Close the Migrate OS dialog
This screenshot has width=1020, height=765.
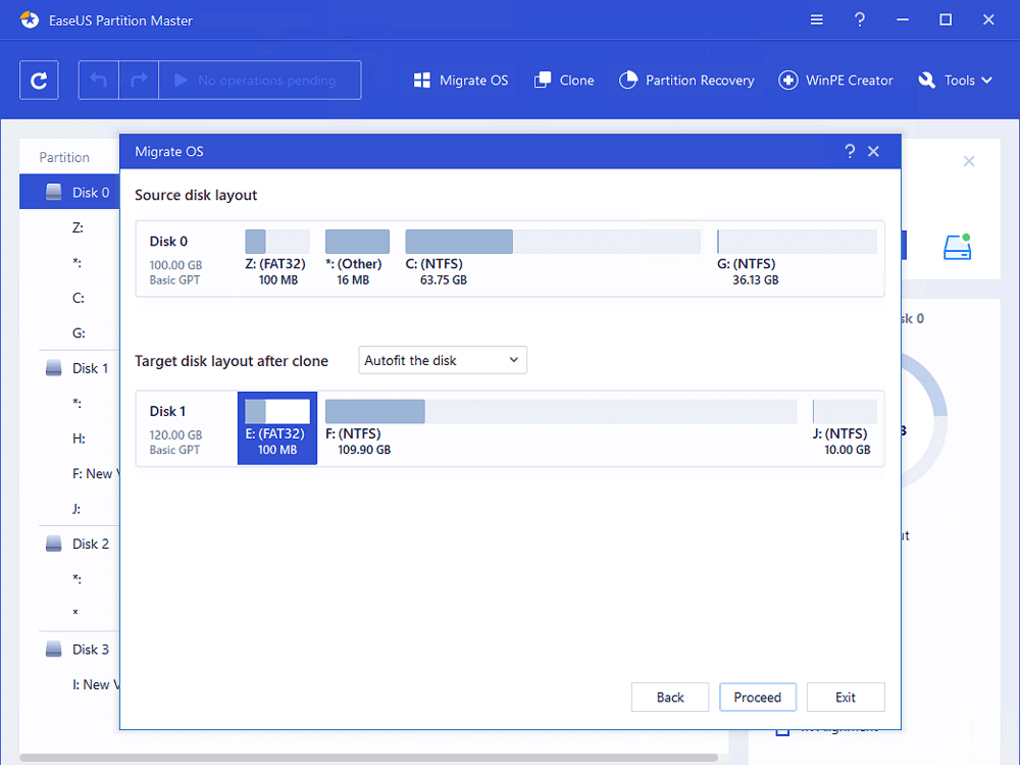(874, 152)
